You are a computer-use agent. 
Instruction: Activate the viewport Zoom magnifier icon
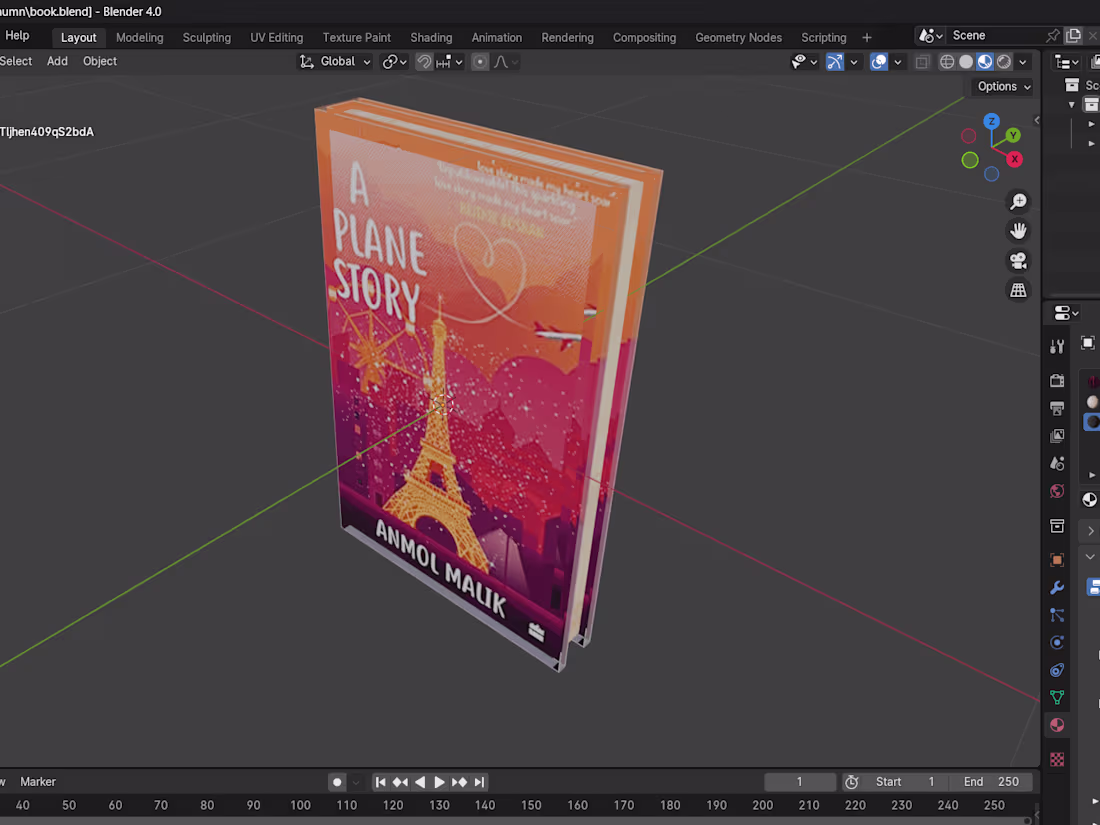[x=1018, y=201]
